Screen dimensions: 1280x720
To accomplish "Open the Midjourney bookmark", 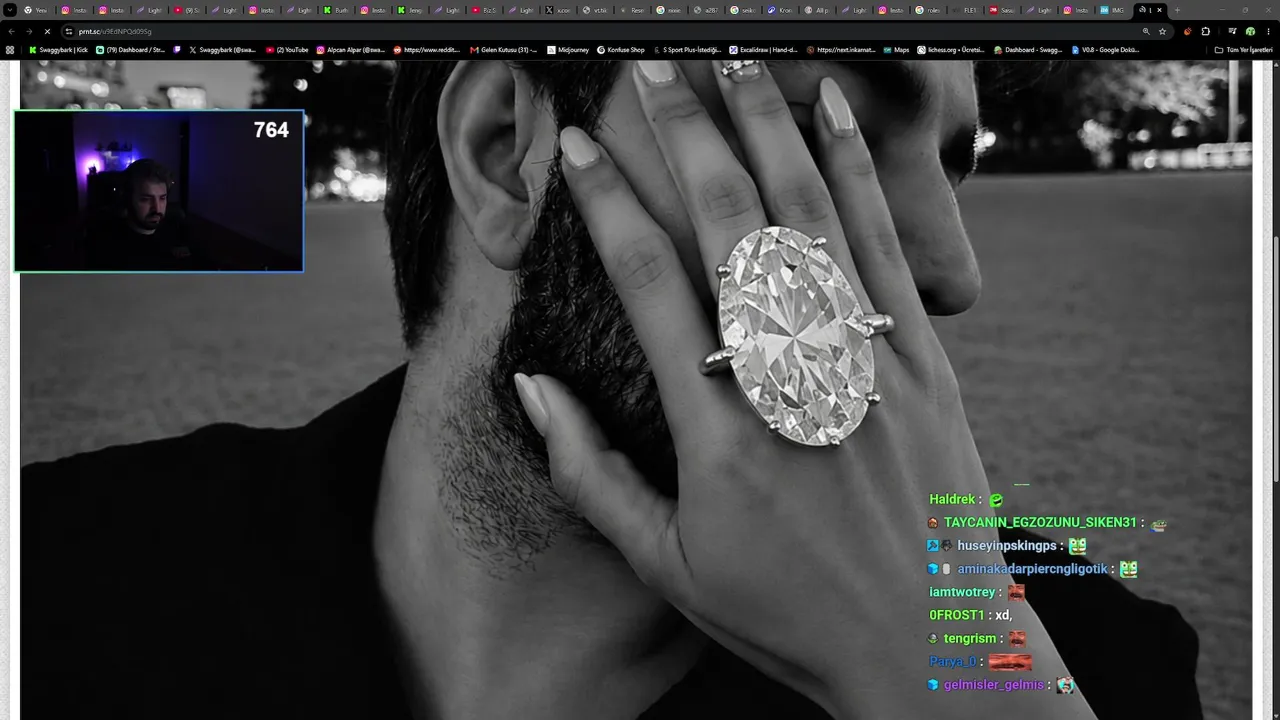I will (568, 49).
